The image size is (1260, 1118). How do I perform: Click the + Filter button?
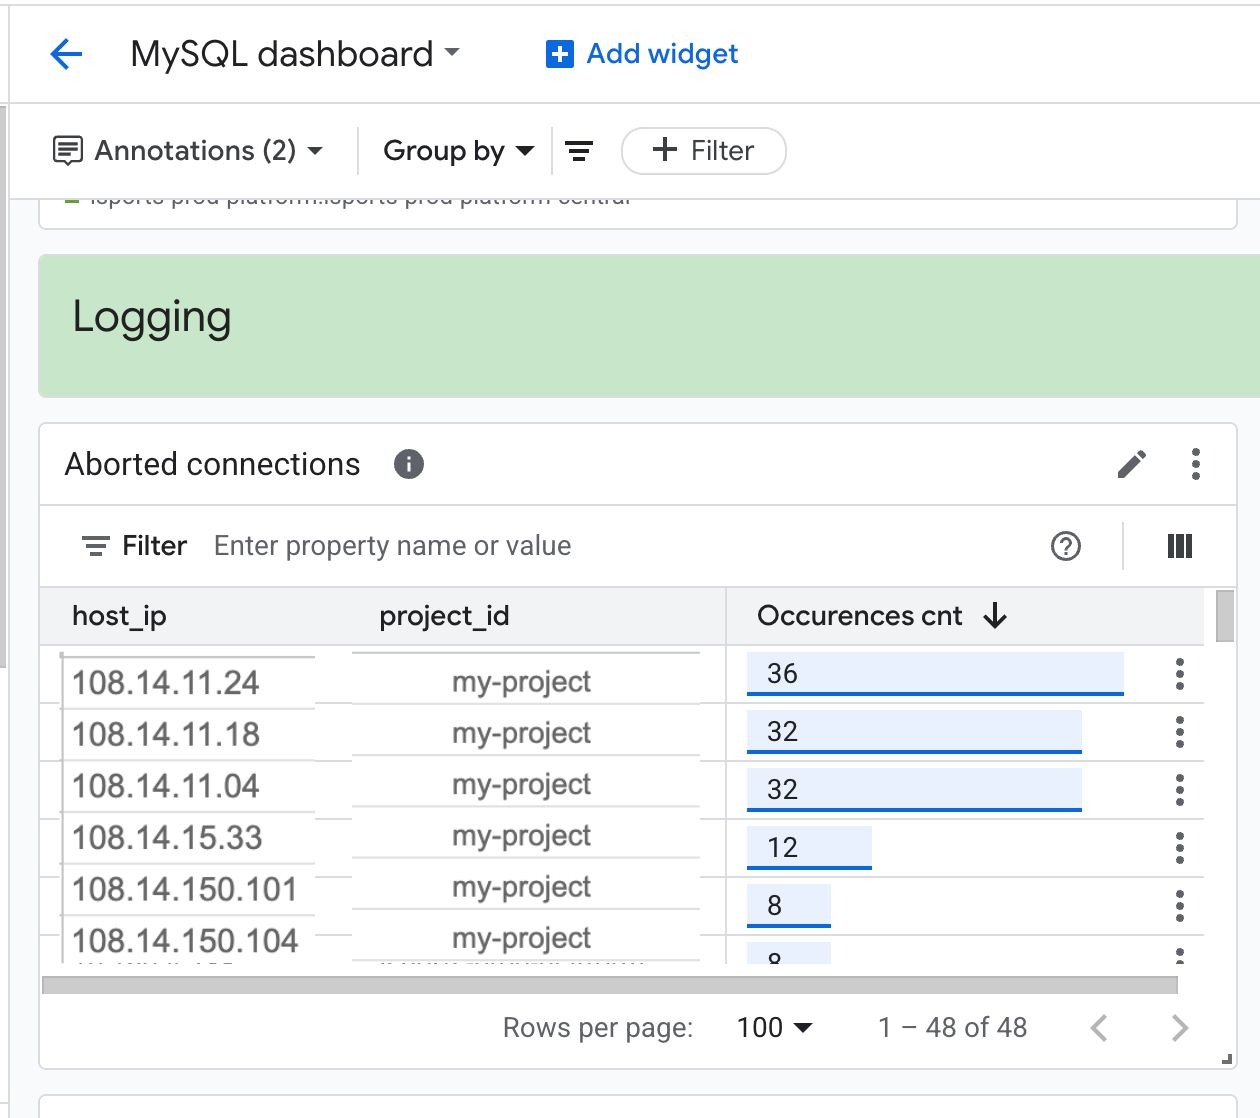point(703,151)
